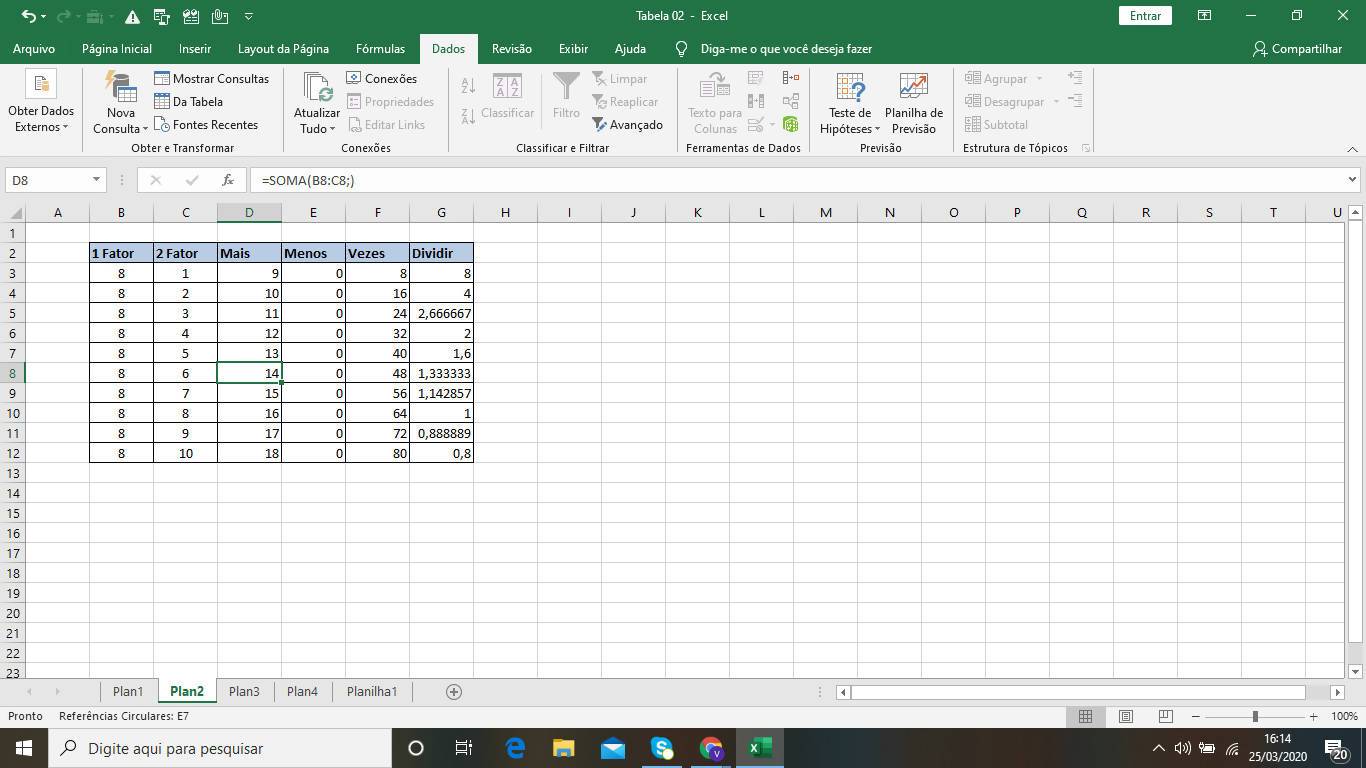The height and width of the screenshot is (768, 1366).
Task: Open Obter Dados Externos
Action: coord(41,103)
